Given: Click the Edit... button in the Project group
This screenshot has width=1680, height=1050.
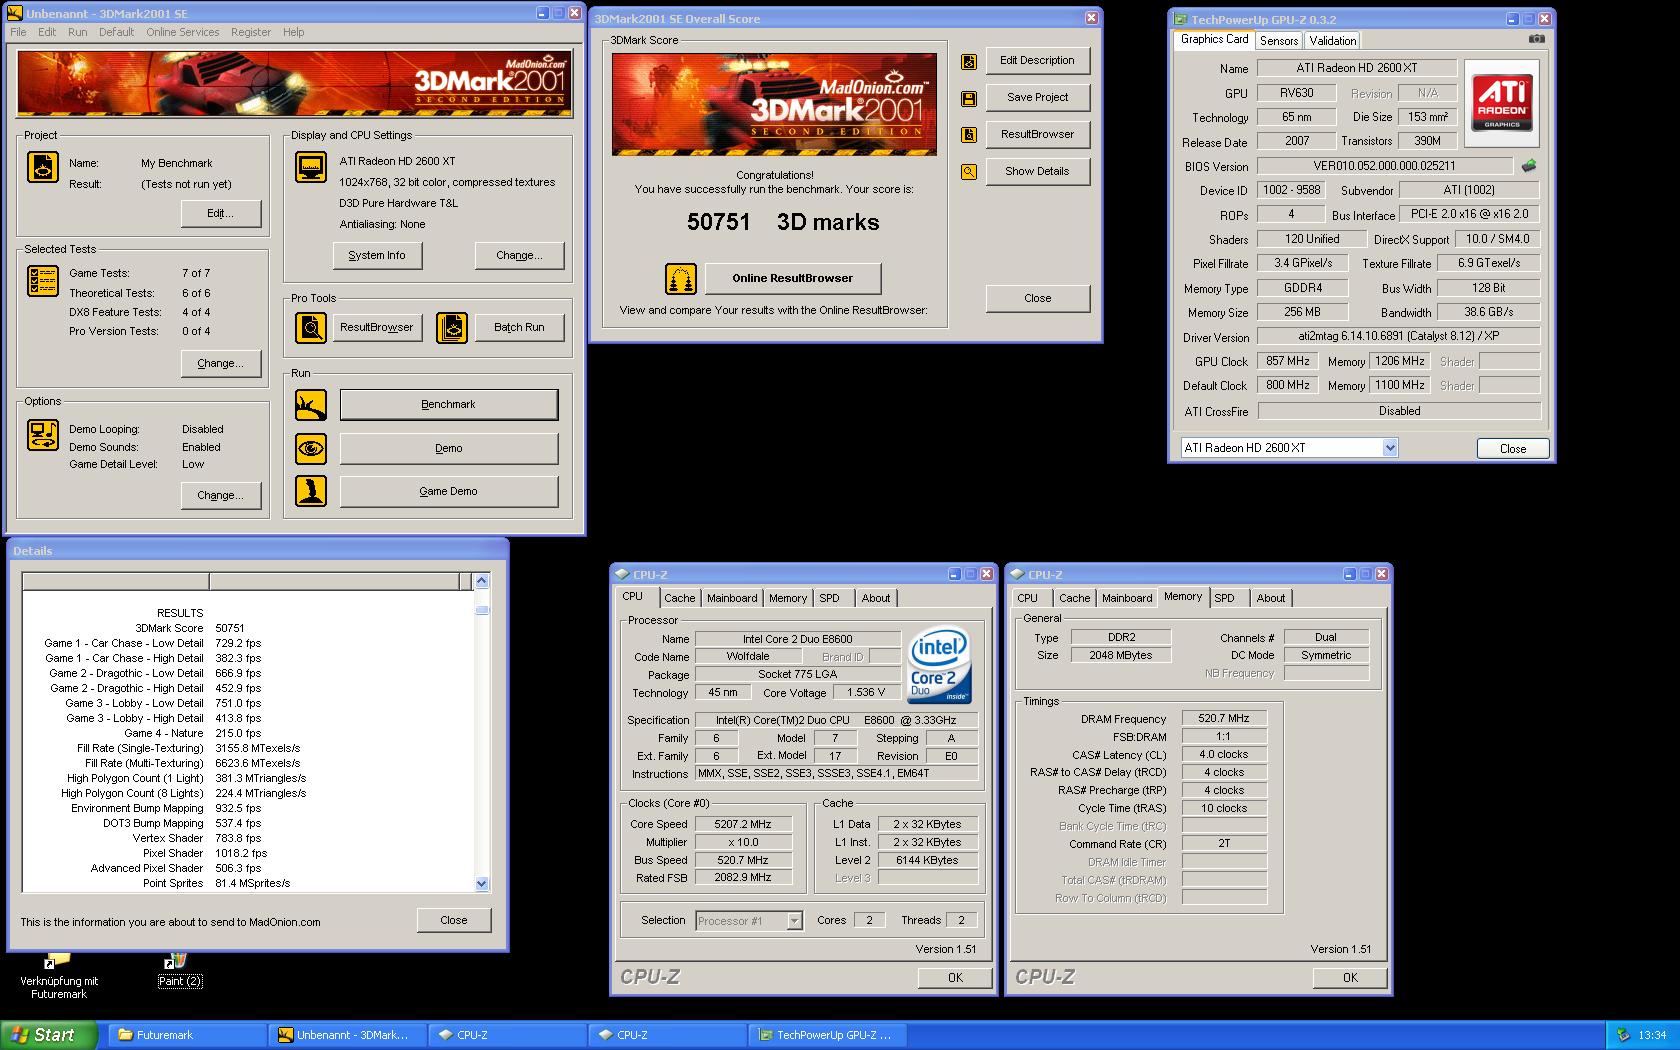Looking at the screenshot, I should click(x=221, y=213).
